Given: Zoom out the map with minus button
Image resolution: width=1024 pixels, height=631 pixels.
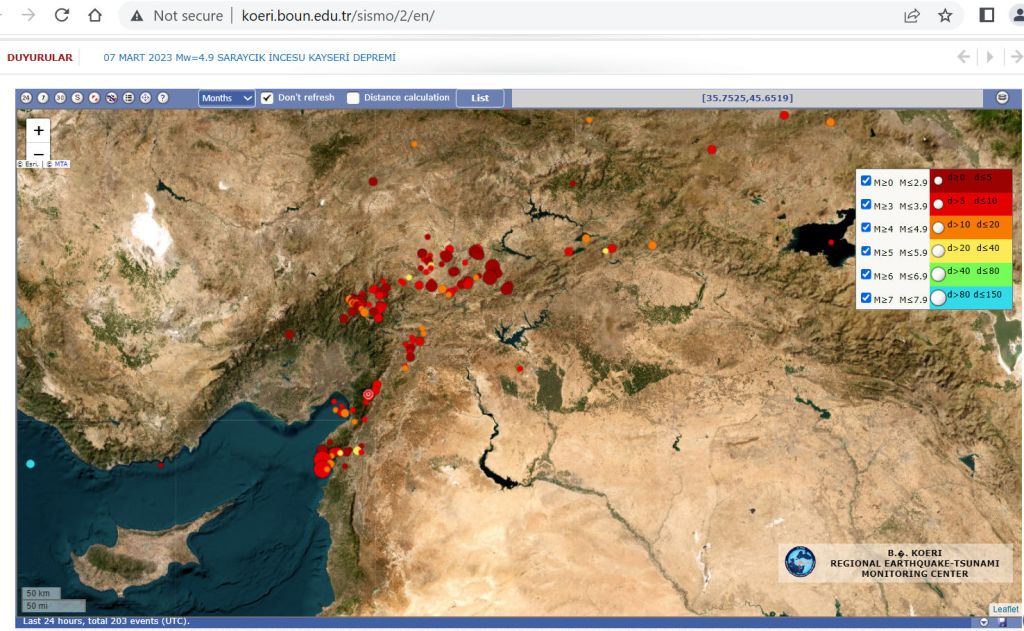Looking at the screenshot, I should point(39,153).
